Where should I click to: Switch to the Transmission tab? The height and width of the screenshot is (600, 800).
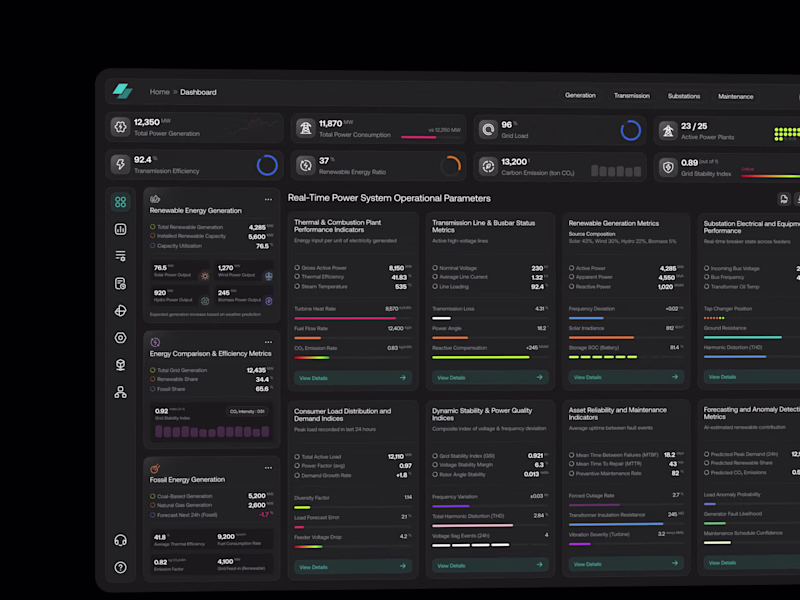632,96
